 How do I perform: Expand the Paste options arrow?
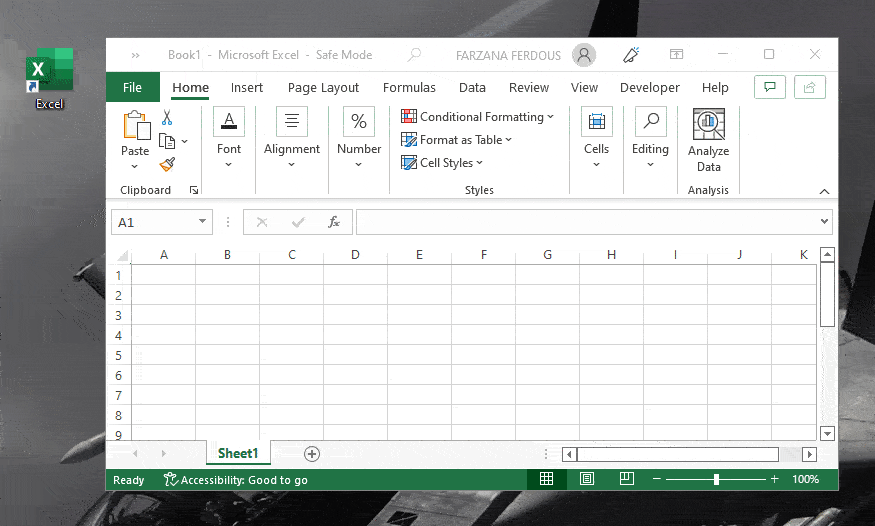point(134,166)
